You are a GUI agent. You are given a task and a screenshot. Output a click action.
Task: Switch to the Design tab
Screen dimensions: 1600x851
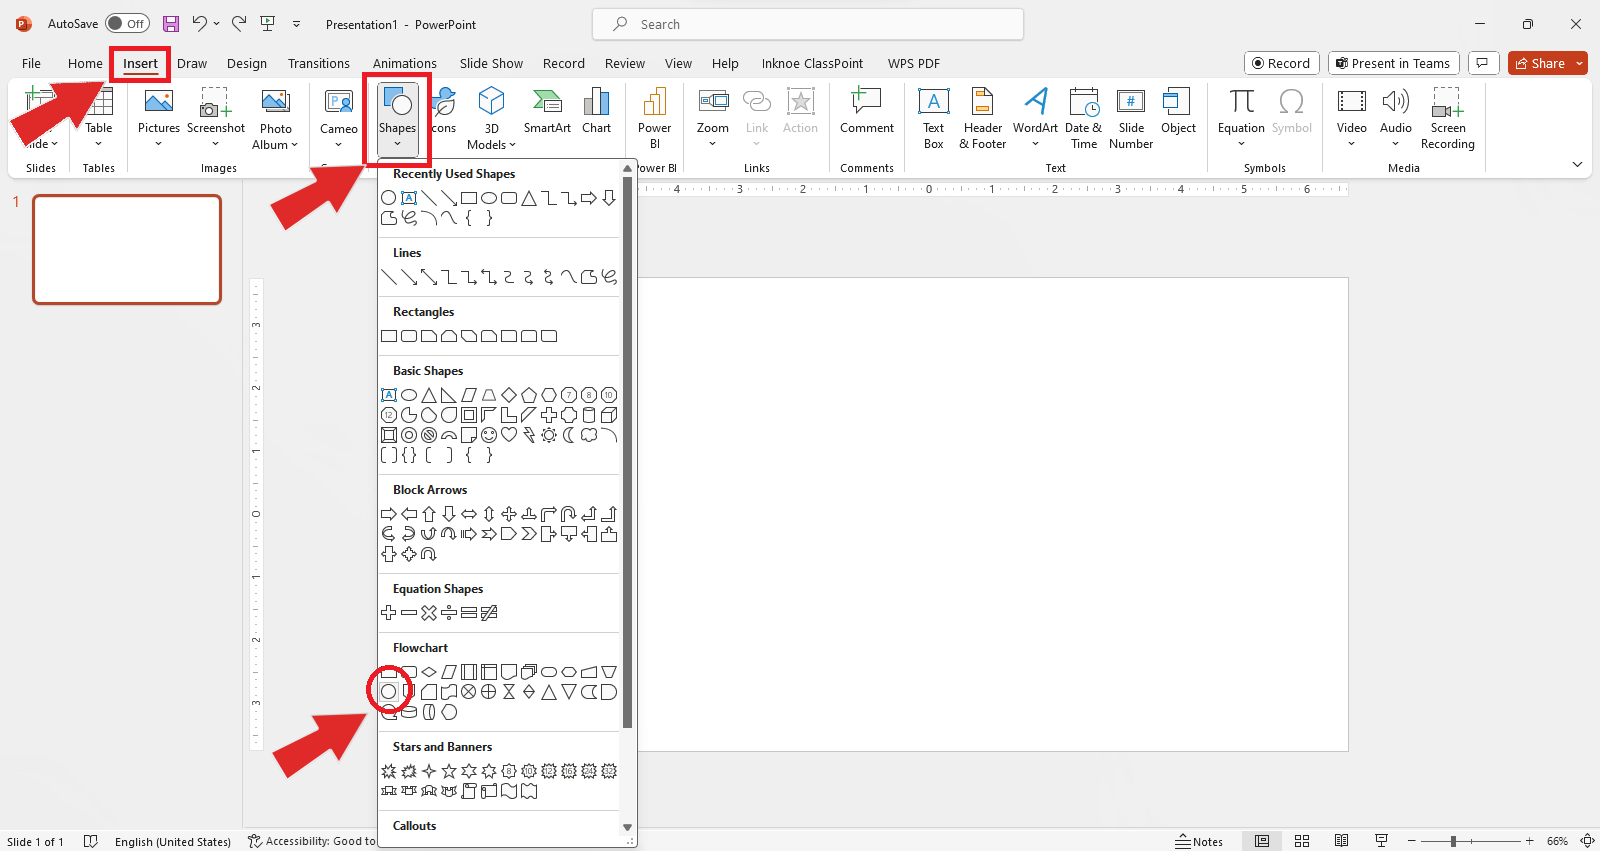pos(247,63)
